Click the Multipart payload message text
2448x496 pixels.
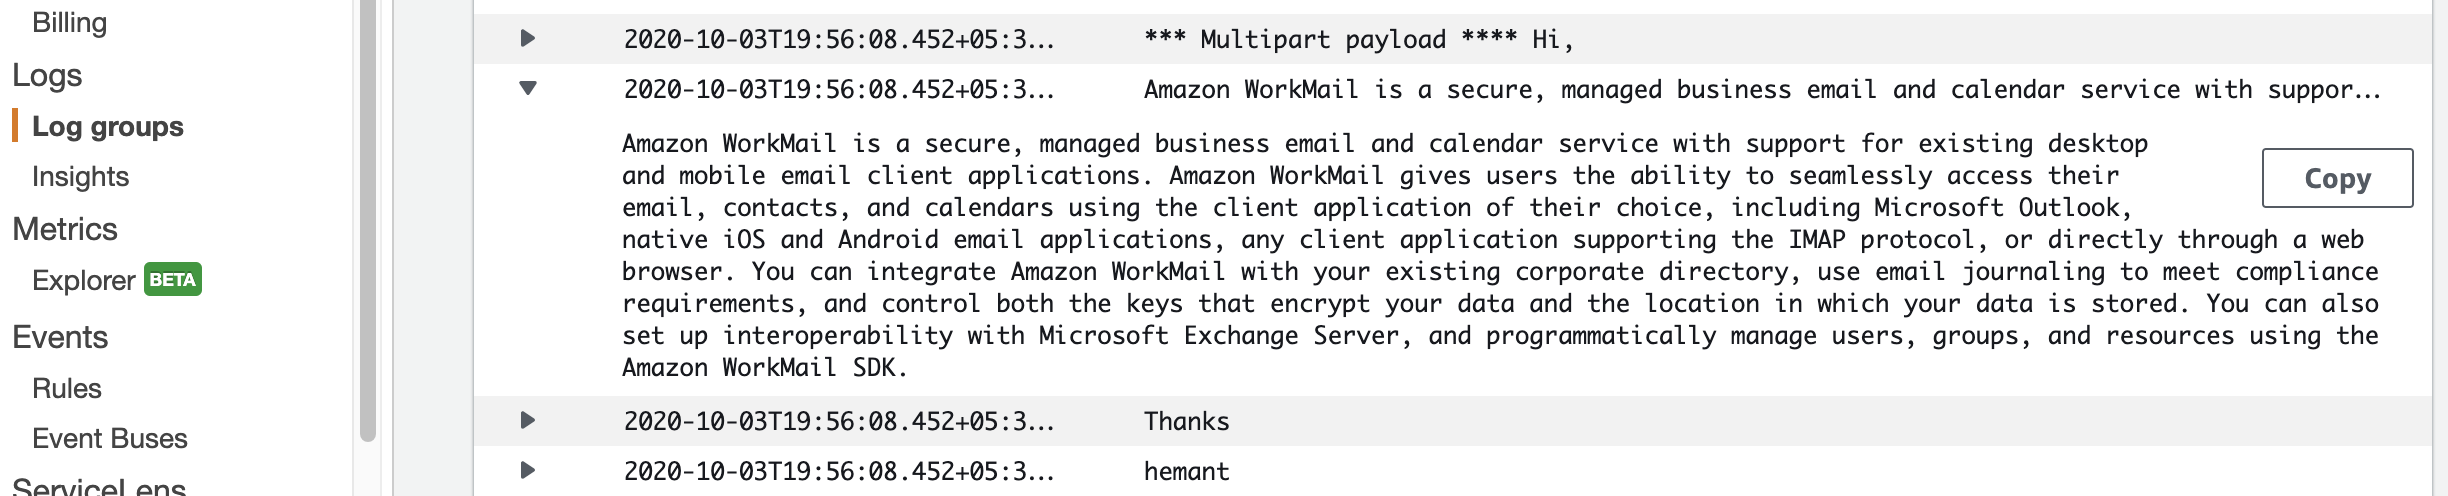pyautogui.click(x=1359, y=40)
